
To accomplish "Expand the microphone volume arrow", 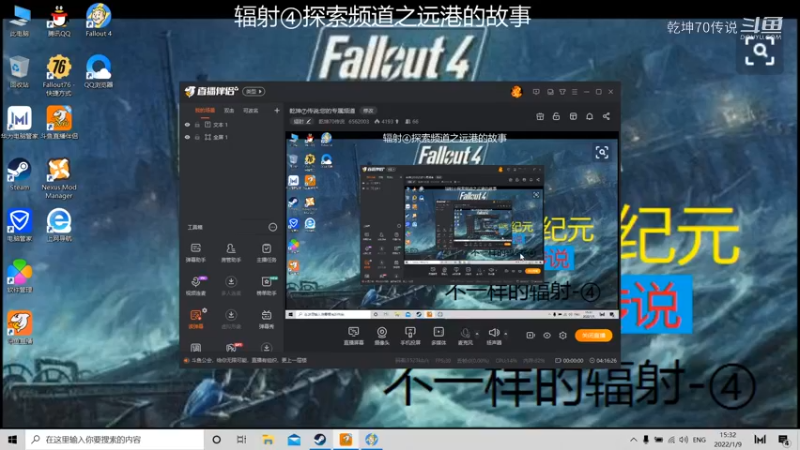I will click(477, 334).
